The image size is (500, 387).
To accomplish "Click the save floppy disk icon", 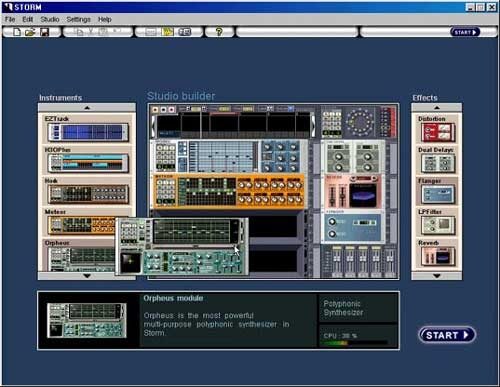I will [44, 32].
